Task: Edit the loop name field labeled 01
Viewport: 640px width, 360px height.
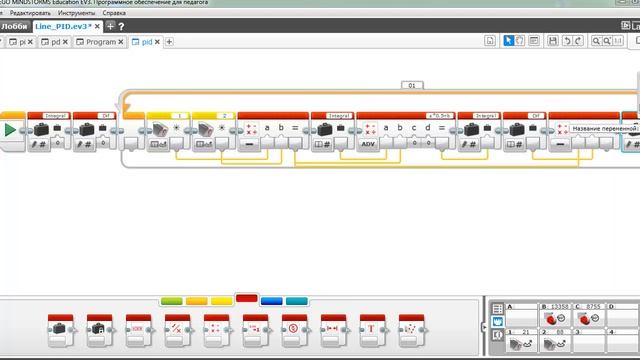Action: [412, 85]
